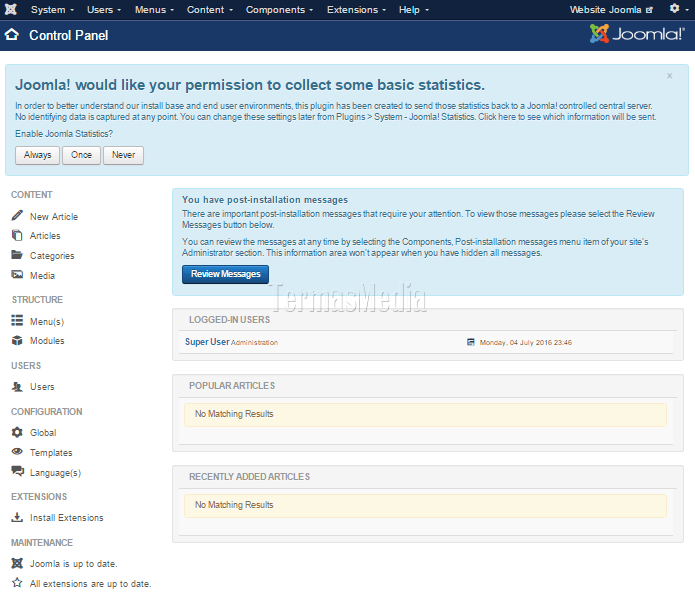
Task: Click the Modules cube icon
Action: pyautogui.click(x=17, y=340)
